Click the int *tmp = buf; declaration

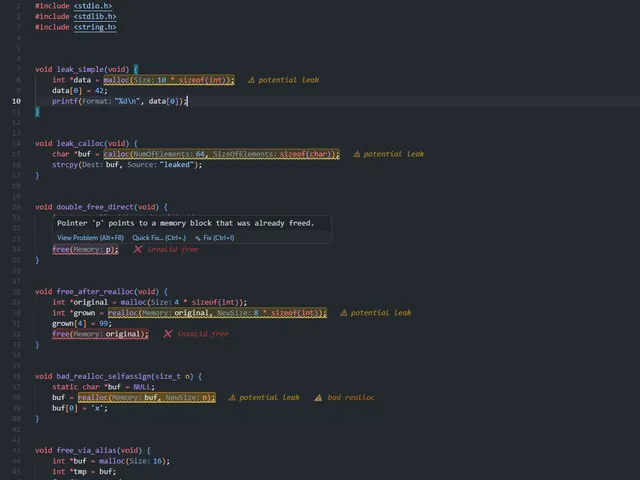coord(84,471)
